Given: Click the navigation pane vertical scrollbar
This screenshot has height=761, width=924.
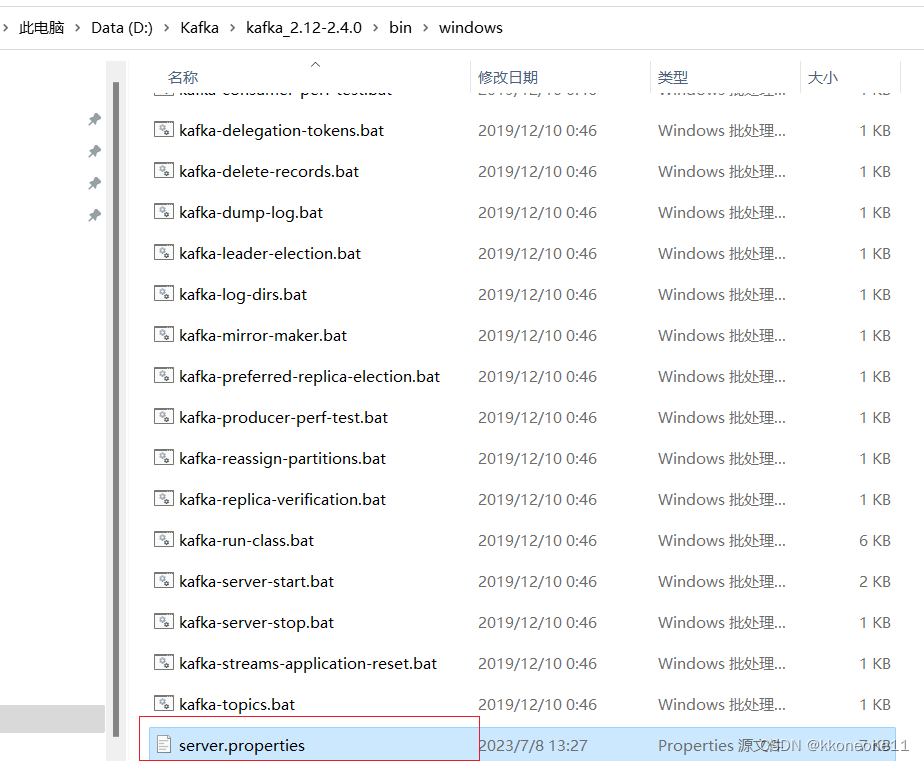Looking at the screenshot, I should tap(116, 410).
